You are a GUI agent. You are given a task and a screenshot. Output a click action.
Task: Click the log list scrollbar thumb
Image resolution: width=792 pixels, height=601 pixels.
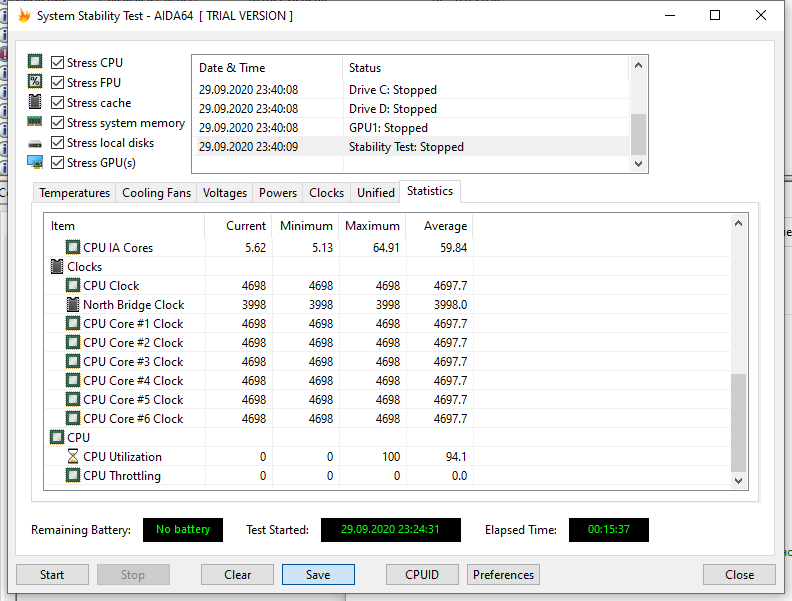point(638,134)
